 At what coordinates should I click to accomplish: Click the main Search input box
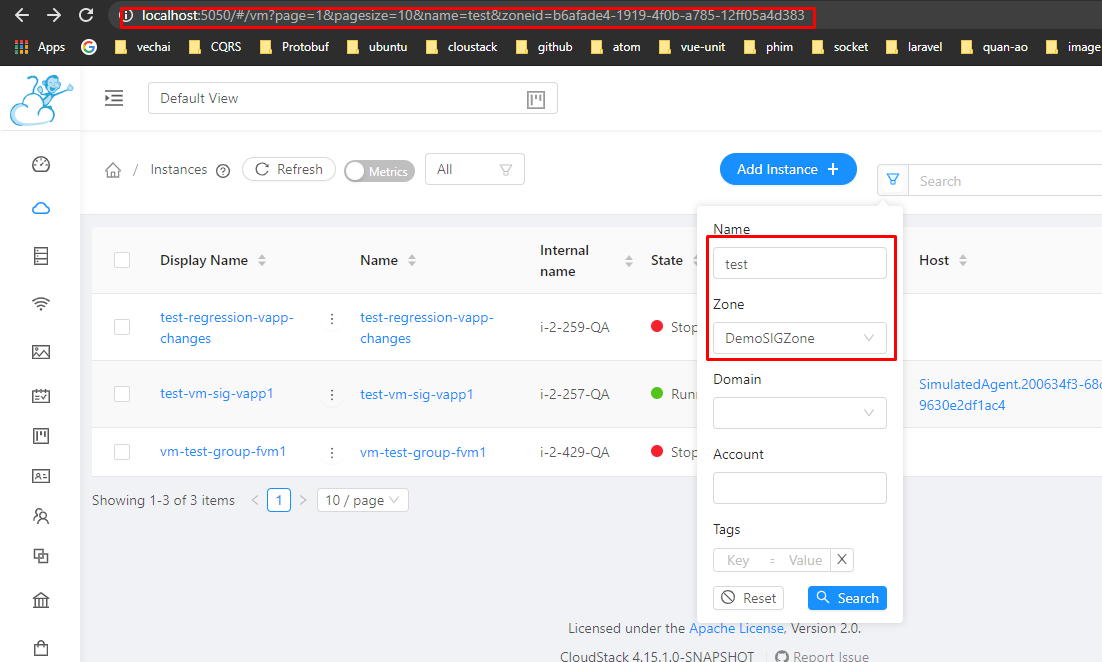point(1005,181)
